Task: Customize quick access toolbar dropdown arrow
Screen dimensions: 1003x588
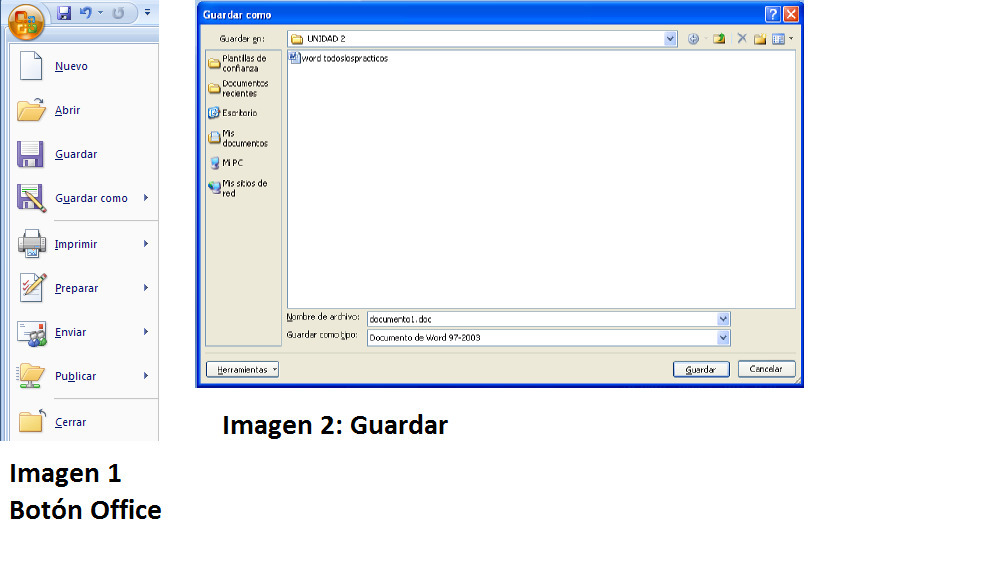Action: coord(147,13)
